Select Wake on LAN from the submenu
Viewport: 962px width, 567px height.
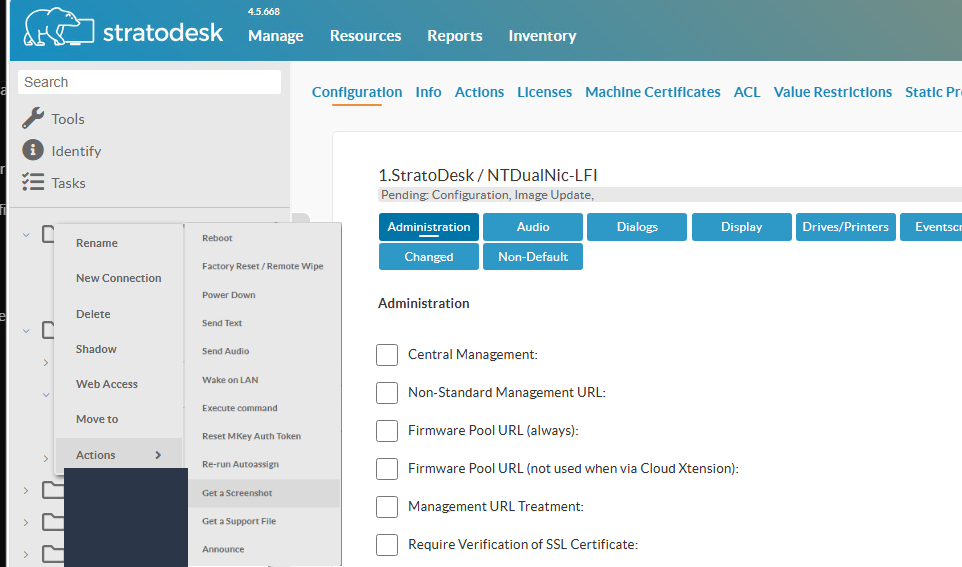point(230,380)
